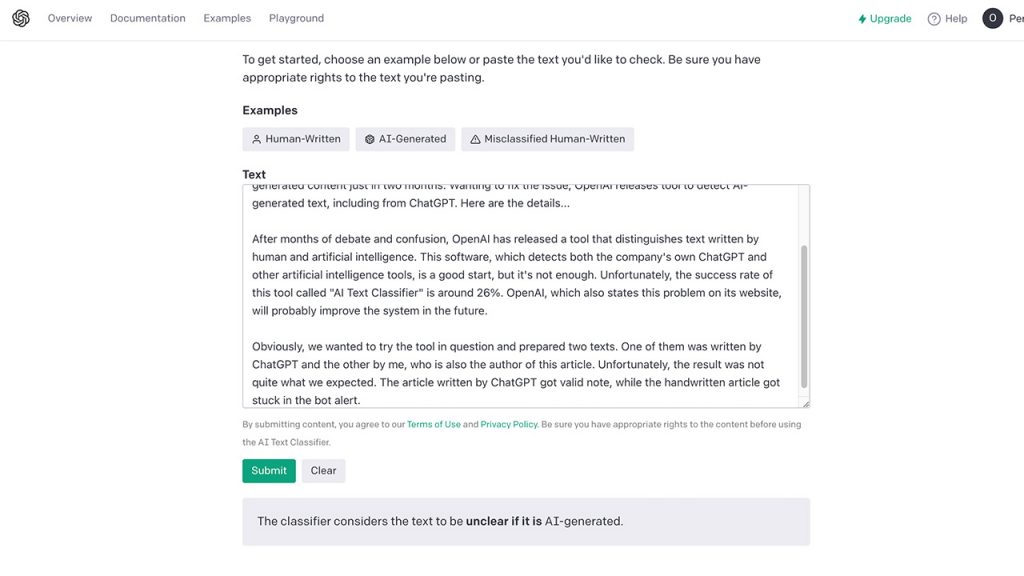Image resolution: width=1024 pixels, height=576 pixels.
Task: Click inside the Text input area
Action: (525, 295)
